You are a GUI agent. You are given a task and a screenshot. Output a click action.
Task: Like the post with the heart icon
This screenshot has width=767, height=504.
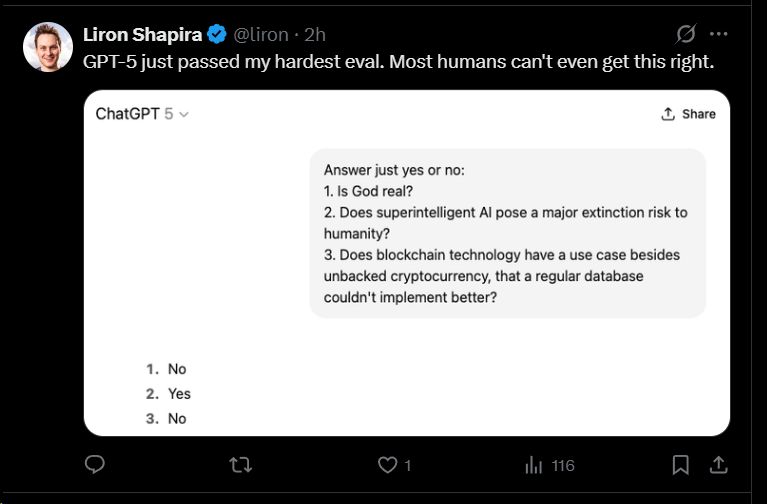387,465
